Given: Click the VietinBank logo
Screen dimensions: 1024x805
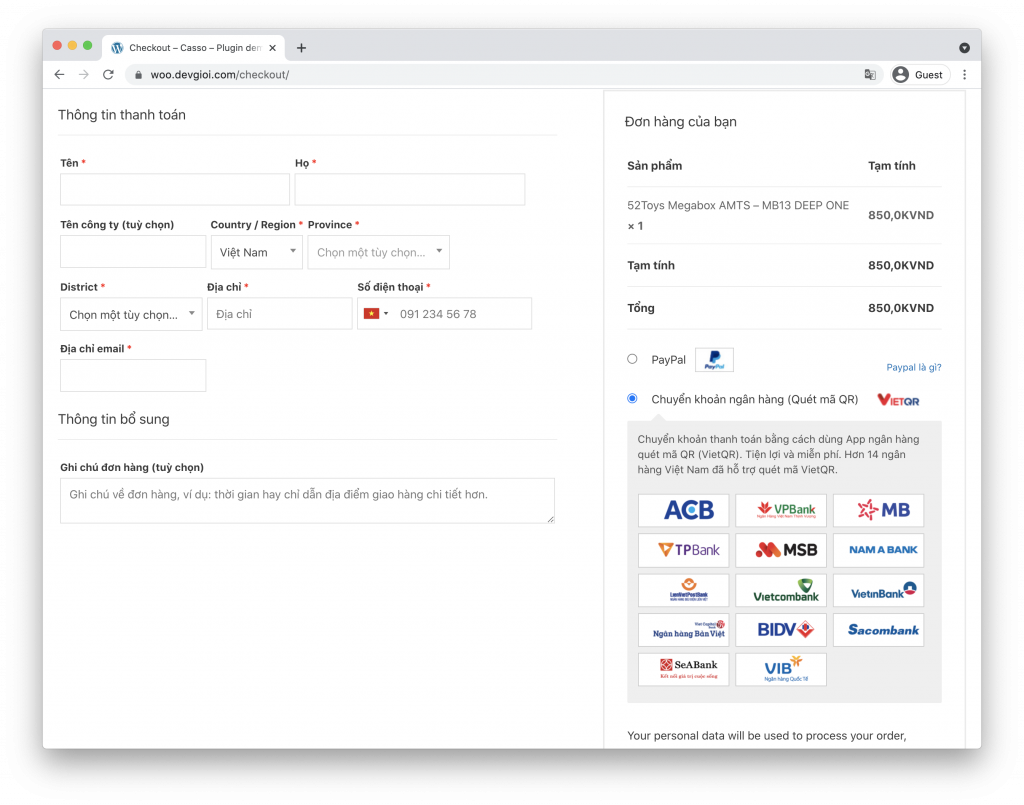Looking at the screenshot, I should click(878, 590).
